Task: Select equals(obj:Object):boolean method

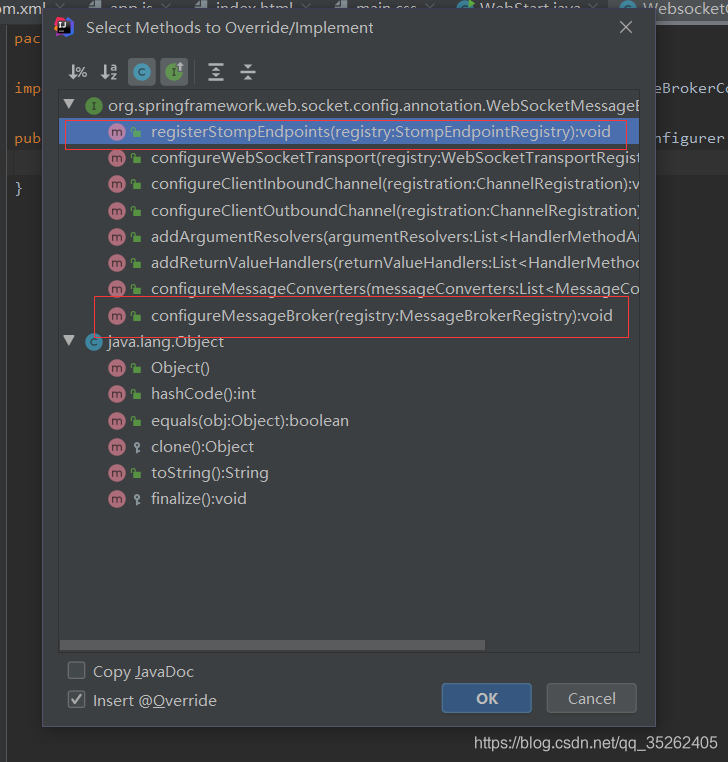Action: (x=349, y=420)
